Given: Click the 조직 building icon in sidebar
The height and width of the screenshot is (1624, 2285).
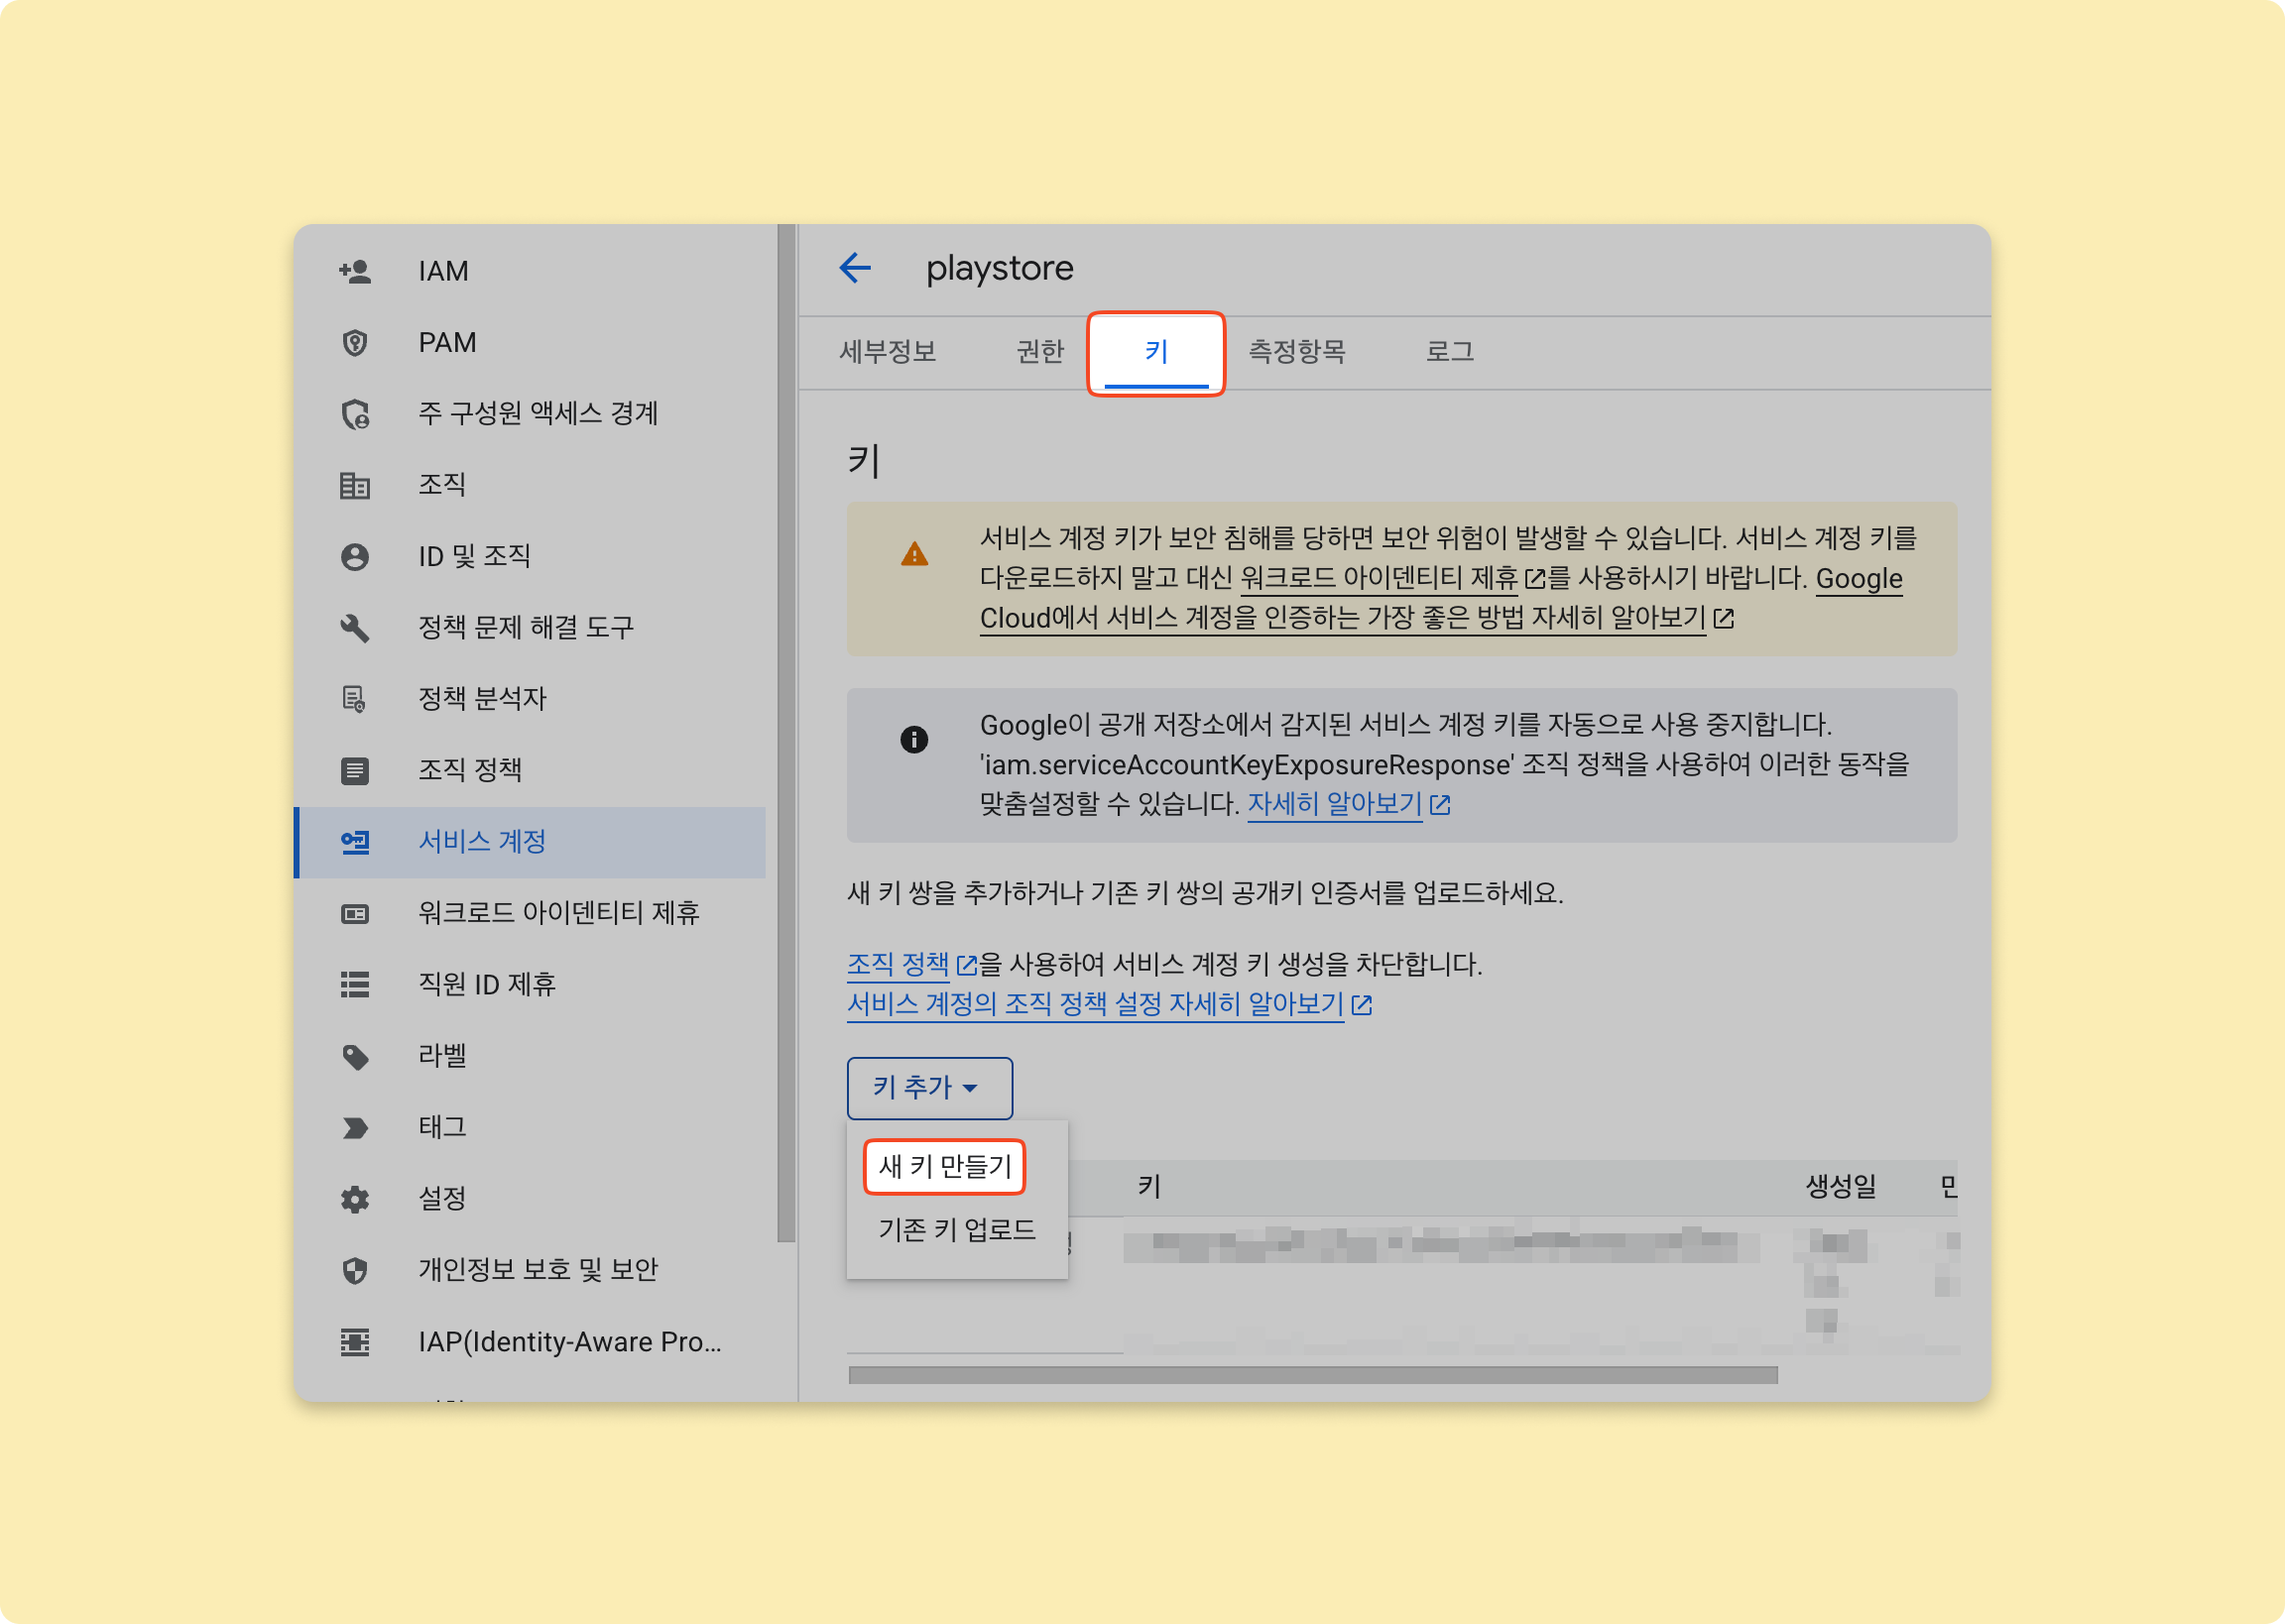Looking at the screenshot, I should pyautogui.click(x=355, y=486).
